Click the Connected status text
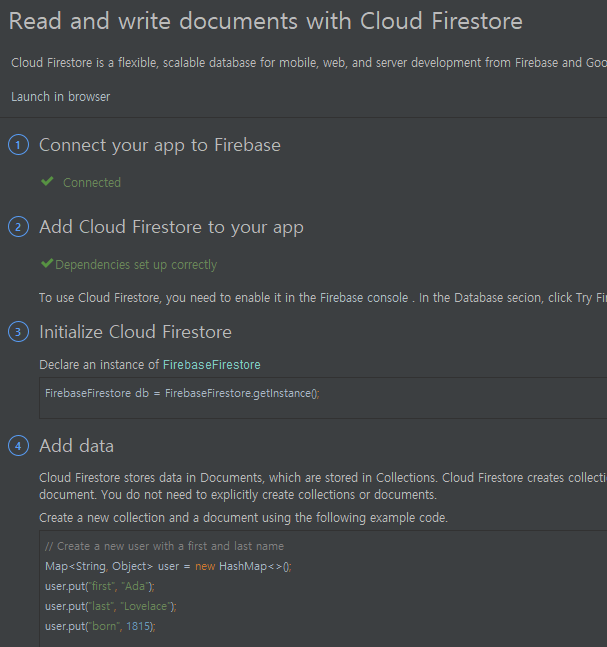 click(x=92, y=182)
